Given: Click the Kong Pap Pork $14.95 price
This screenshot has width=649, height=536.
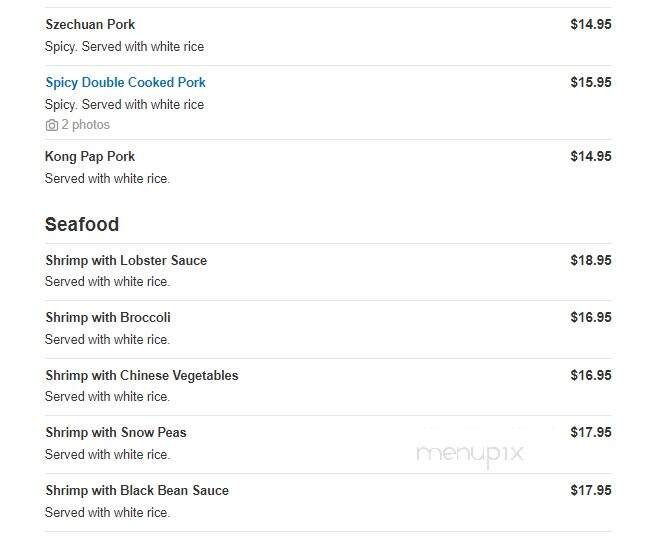Looking at the screenshot, I should pos(590,156).
